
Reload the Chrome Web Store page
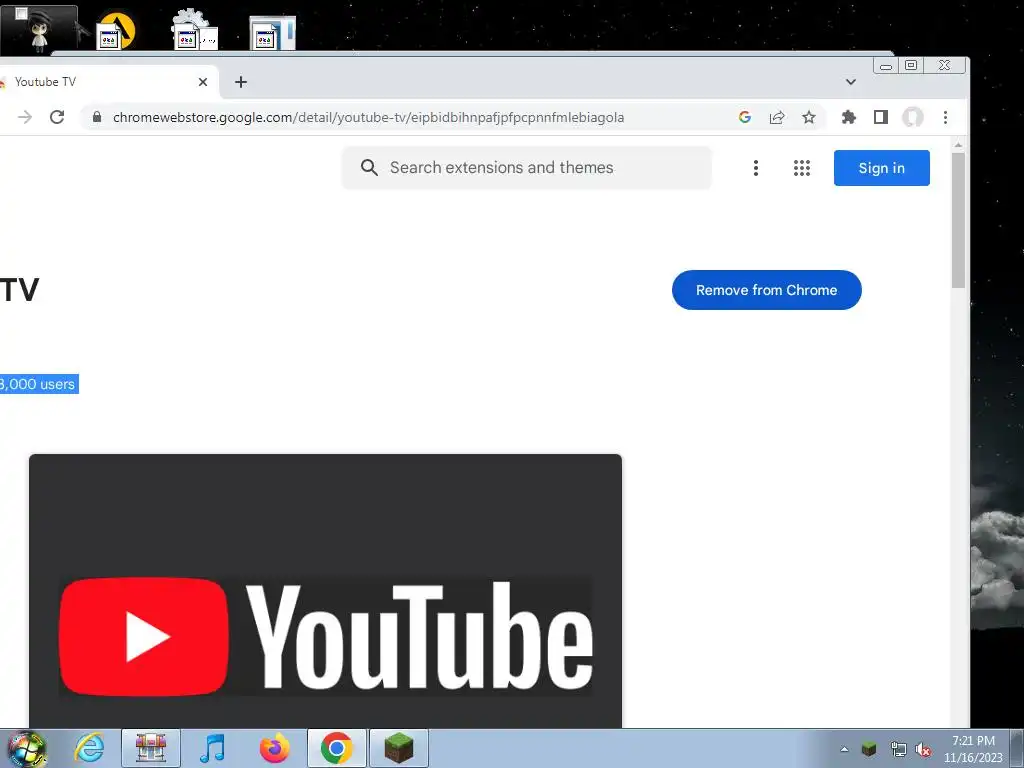tap(57, 117)
